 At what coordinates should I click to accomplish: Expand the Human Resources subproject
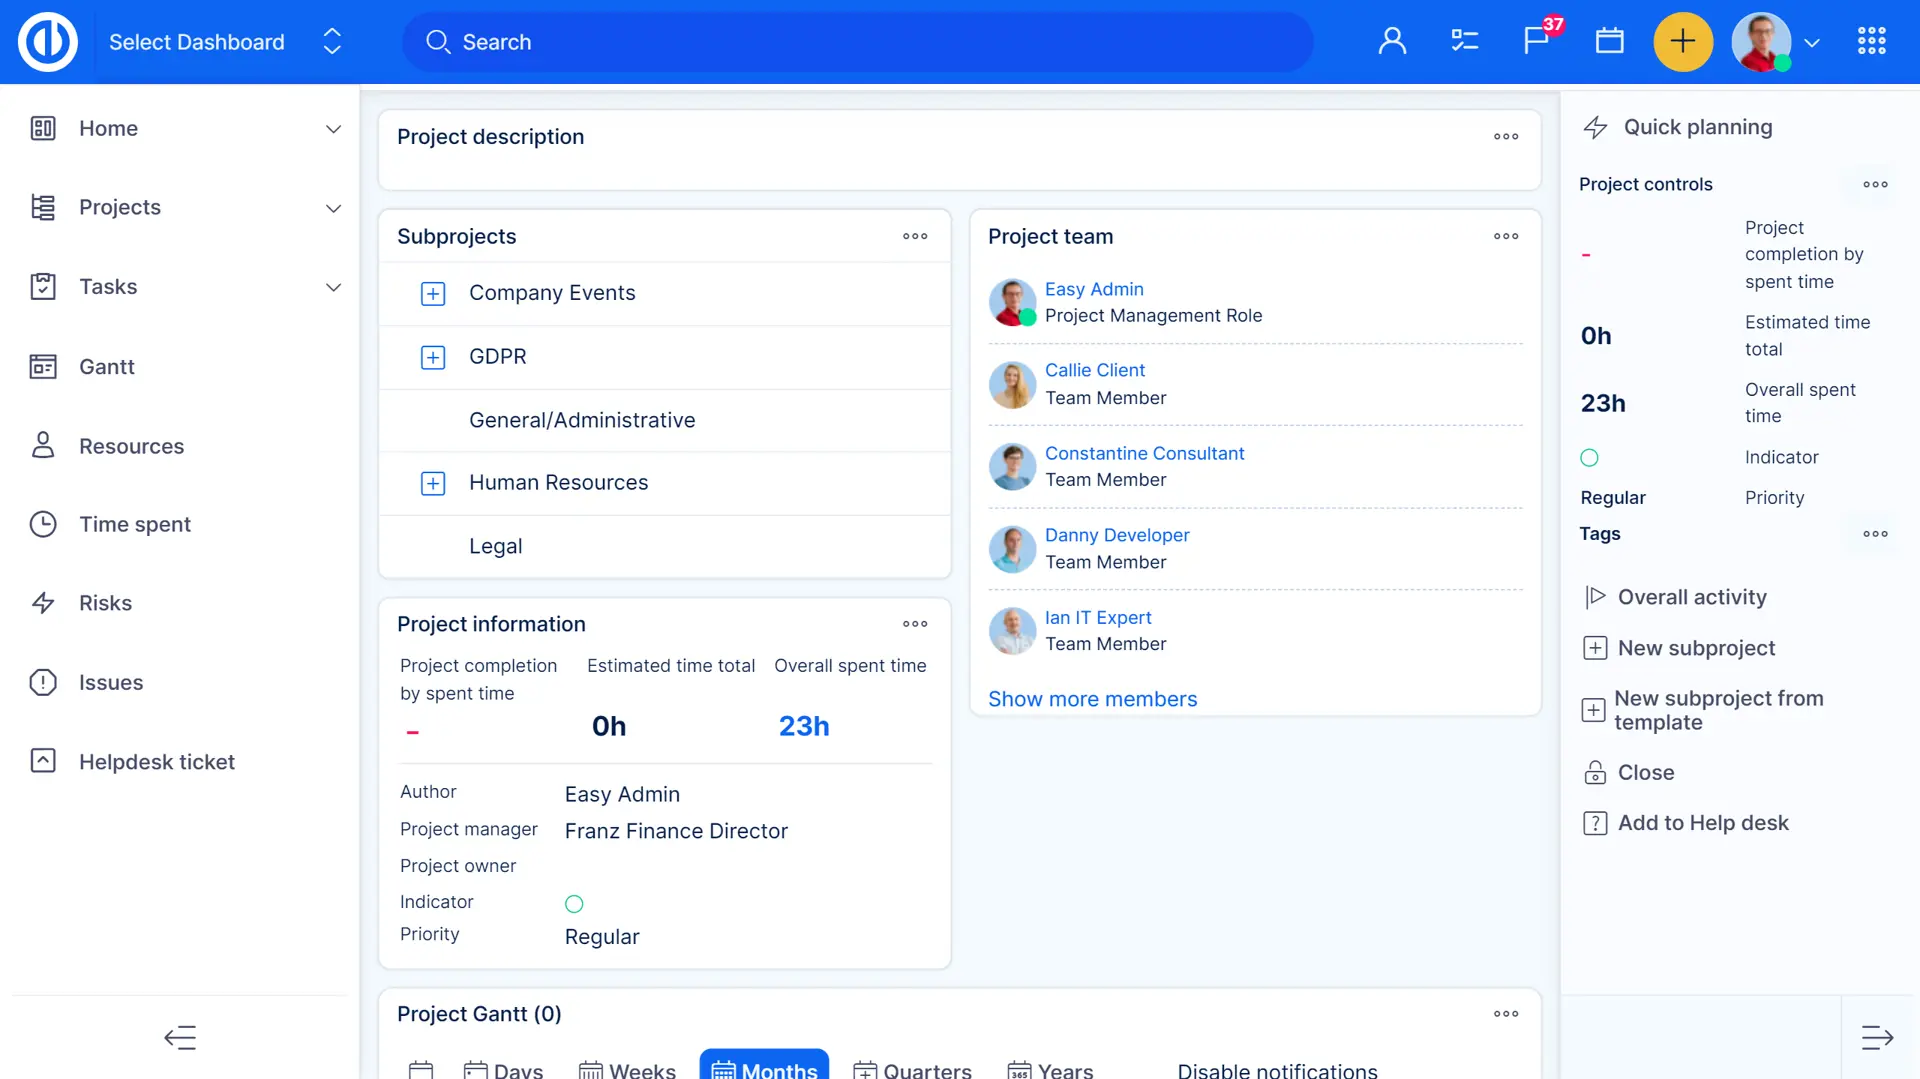pos(433,484)
